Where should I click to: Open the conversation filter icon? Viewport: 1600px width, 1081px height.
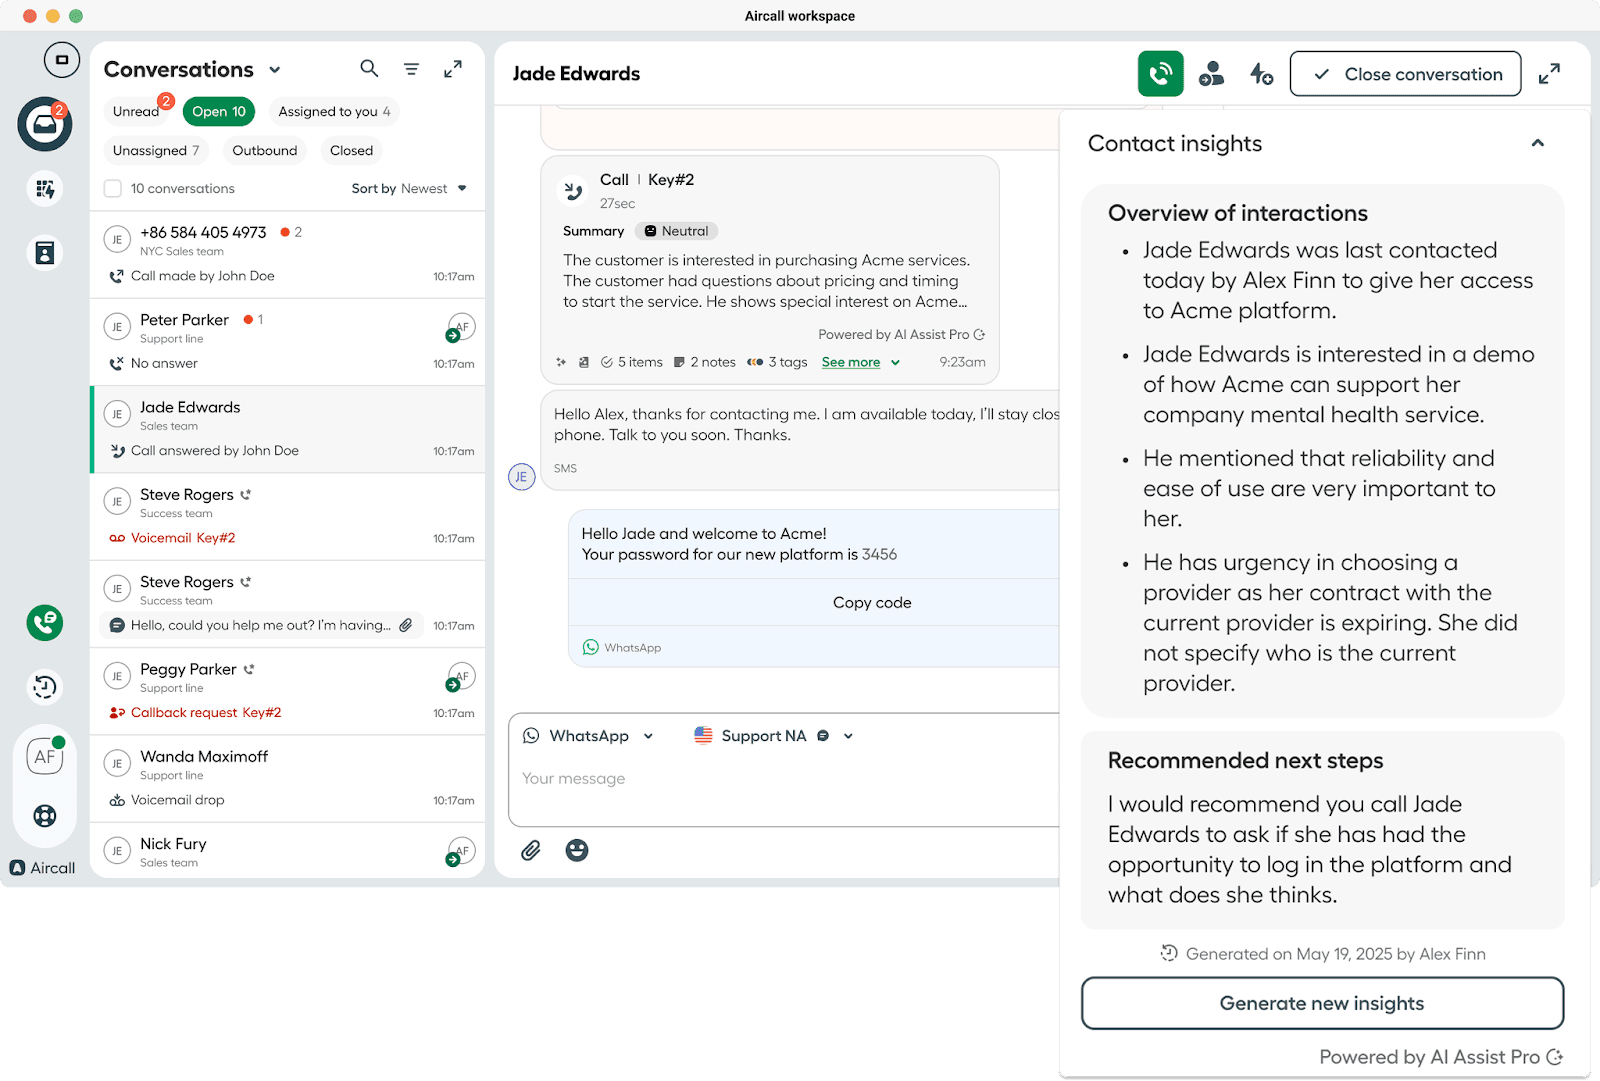pos(411,69)
